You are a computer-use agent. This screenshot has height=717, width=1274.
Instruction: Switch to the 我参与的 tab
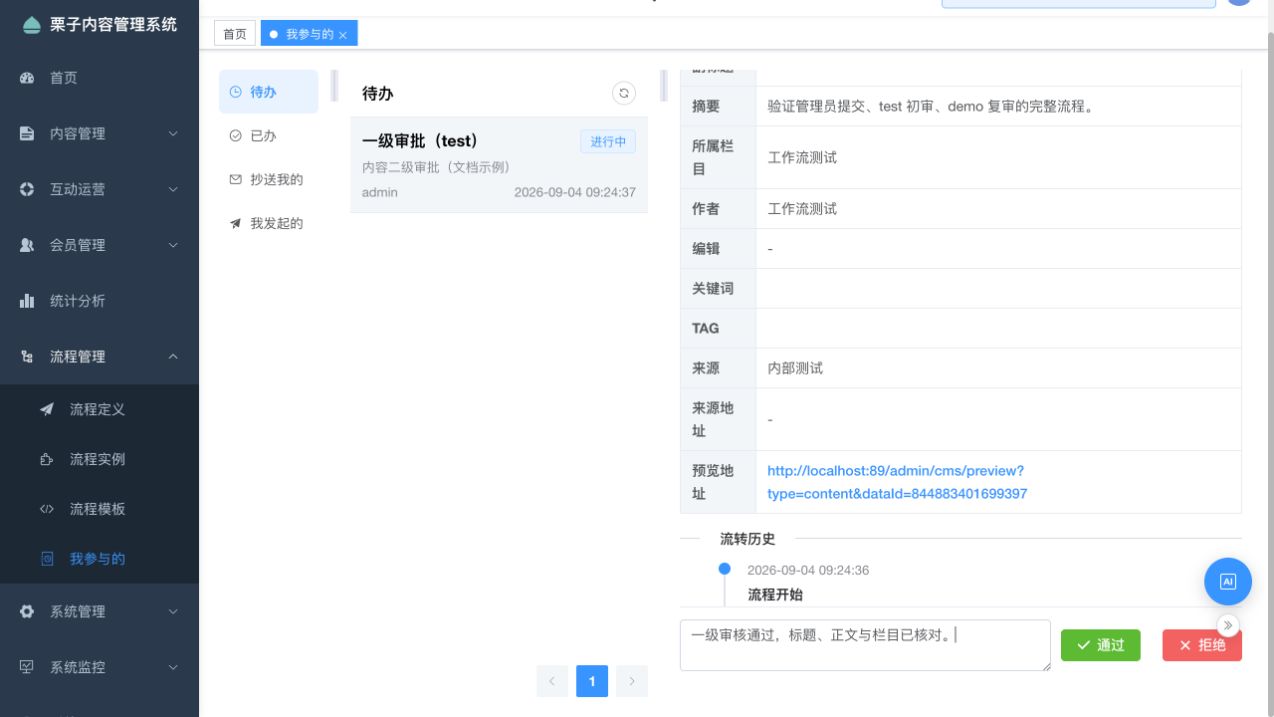(x=309, y=34)
